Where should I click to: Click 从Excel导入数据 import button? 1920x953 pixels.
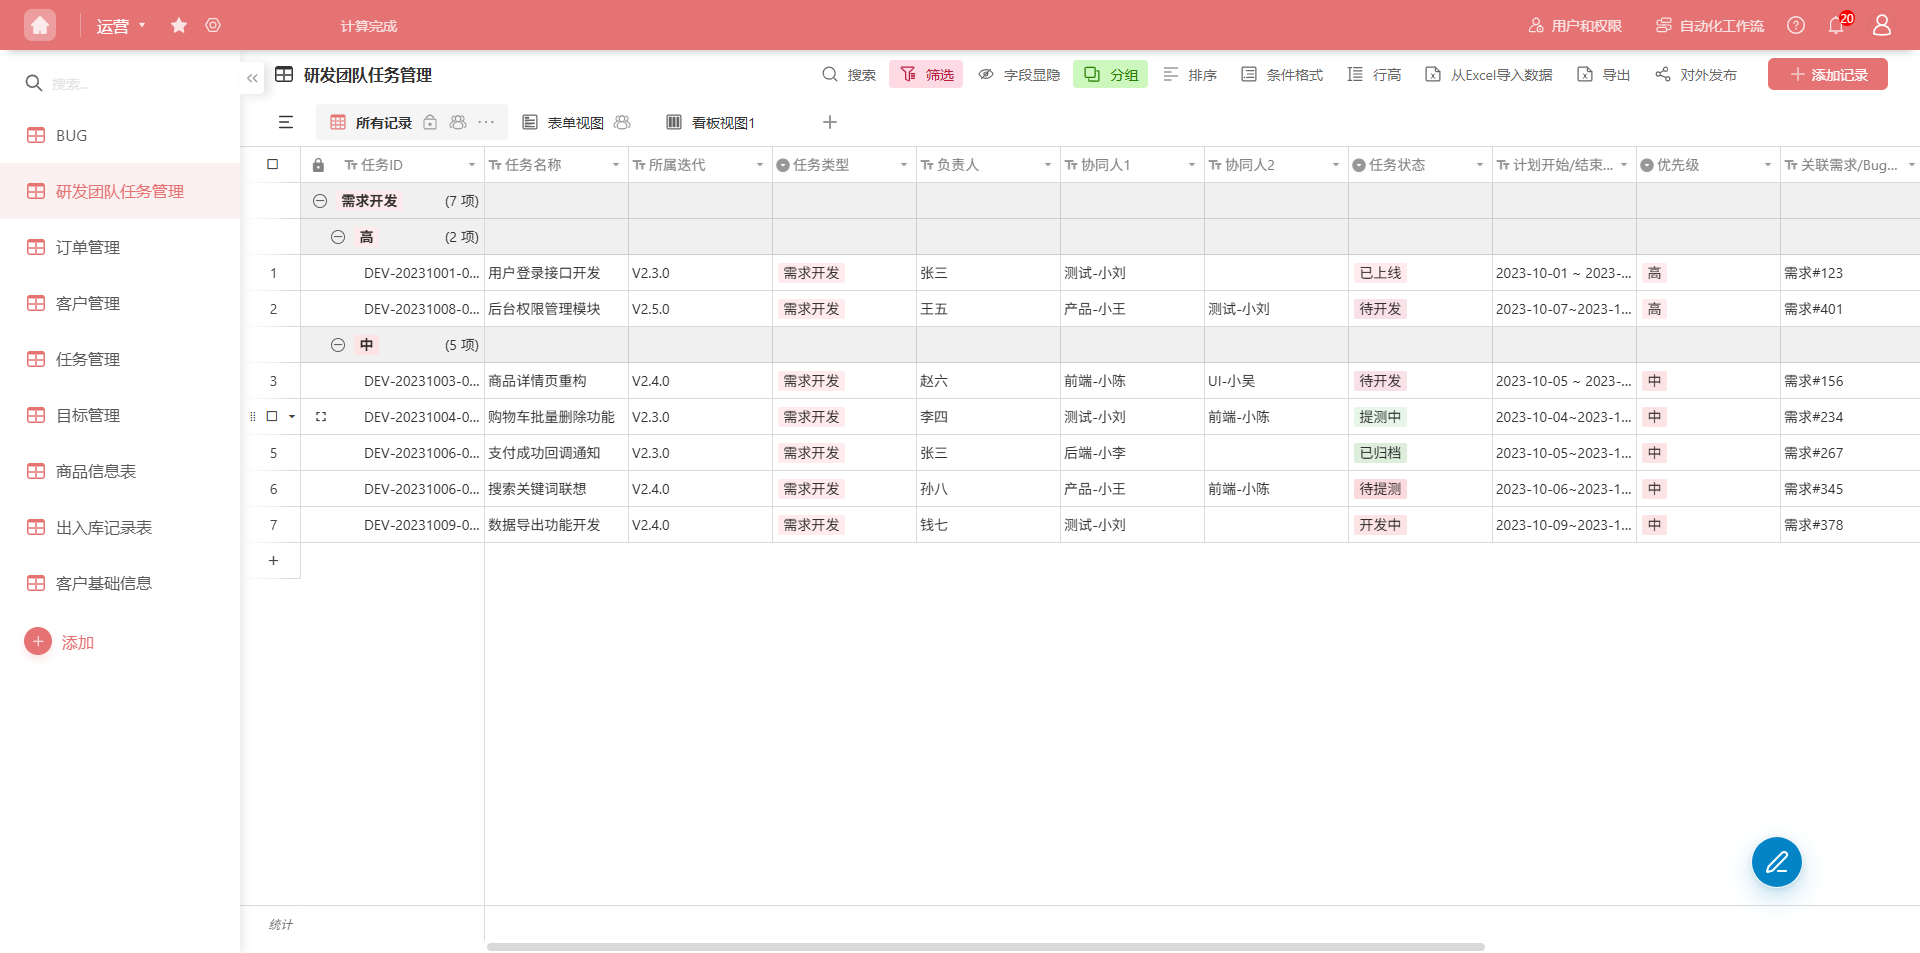click(1489, 74)
